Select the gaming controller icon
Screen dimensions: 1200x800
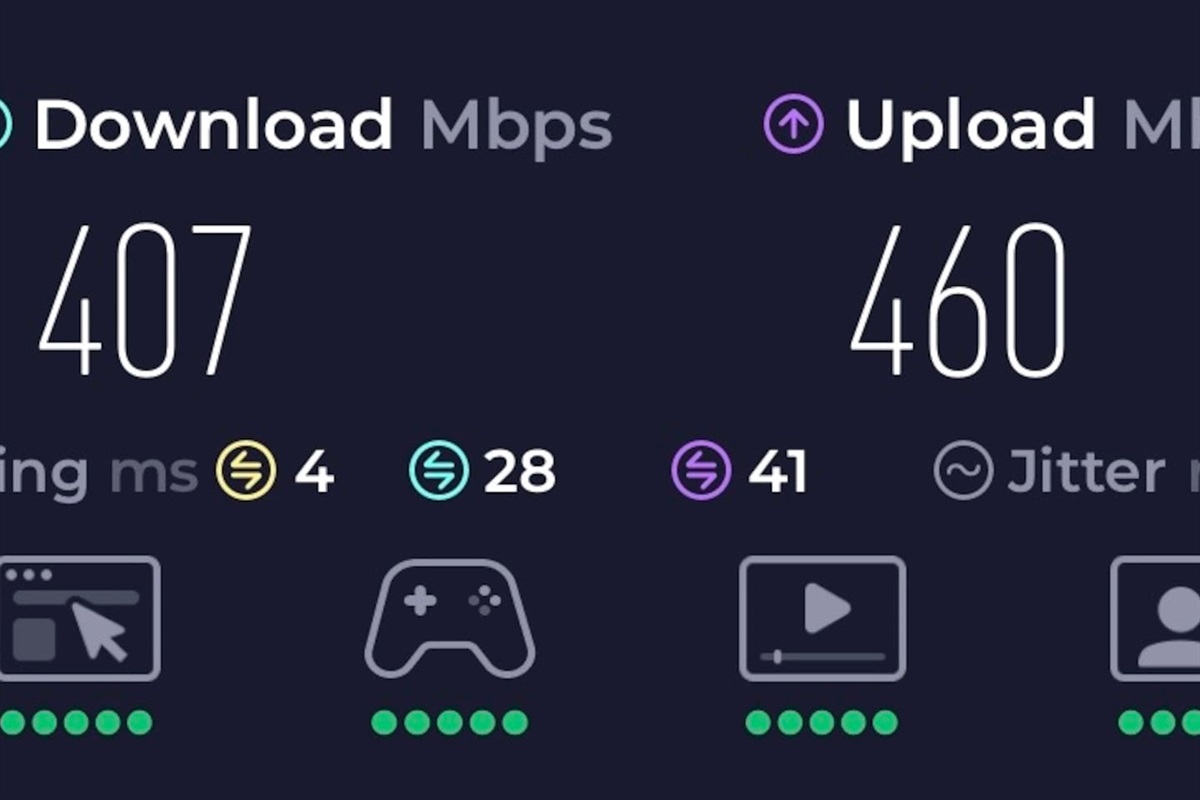click(450, 619)
